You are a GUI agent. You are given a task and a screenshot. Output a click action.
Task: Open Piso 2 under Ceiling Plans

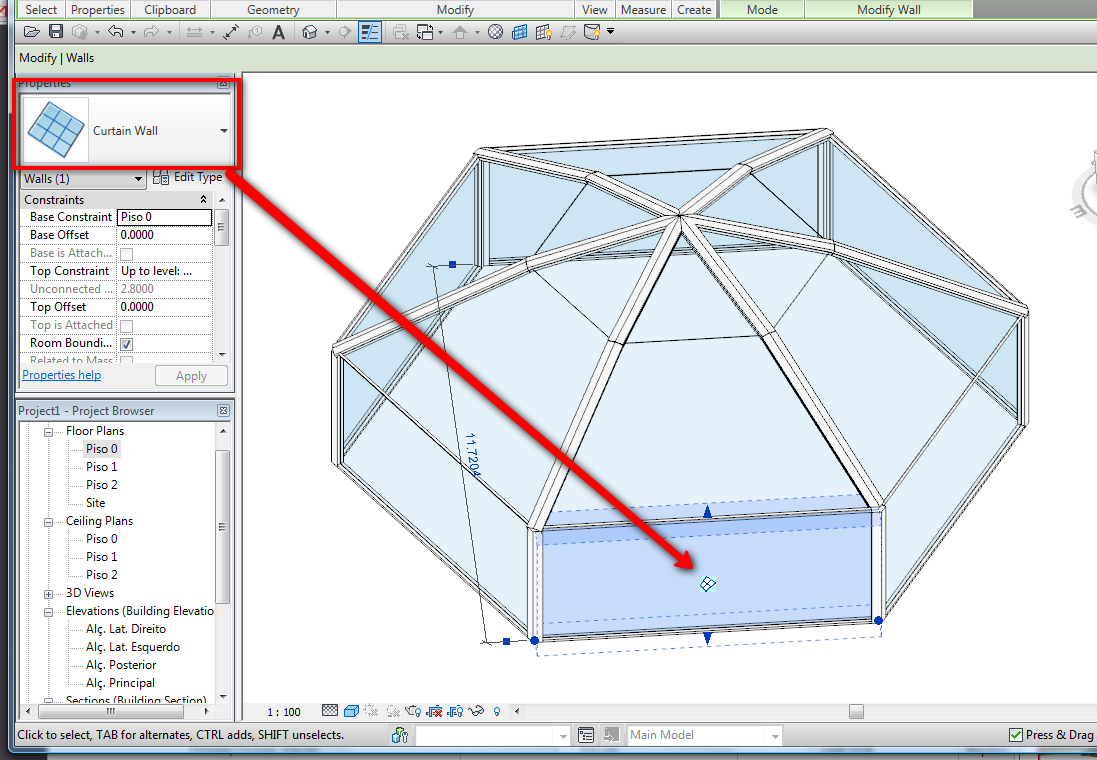(101, 575)
